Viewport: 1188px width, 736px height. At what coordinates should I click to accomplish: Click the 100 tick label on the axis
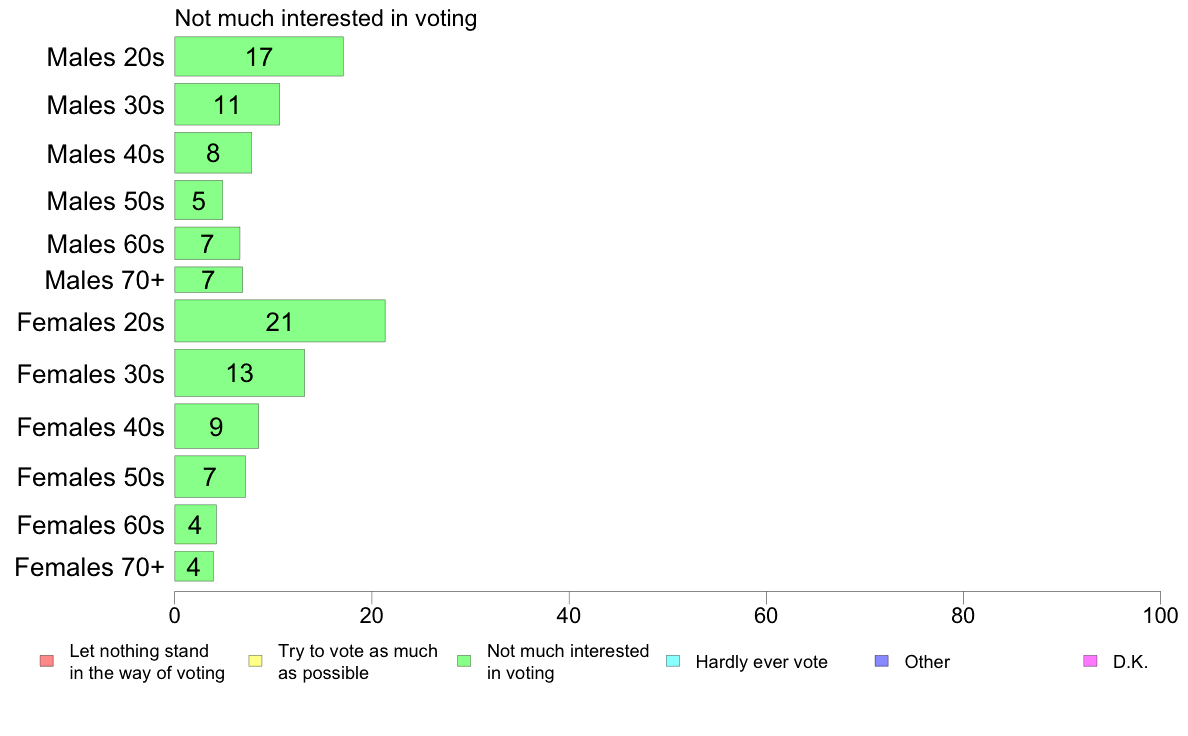coord(1160,615)
